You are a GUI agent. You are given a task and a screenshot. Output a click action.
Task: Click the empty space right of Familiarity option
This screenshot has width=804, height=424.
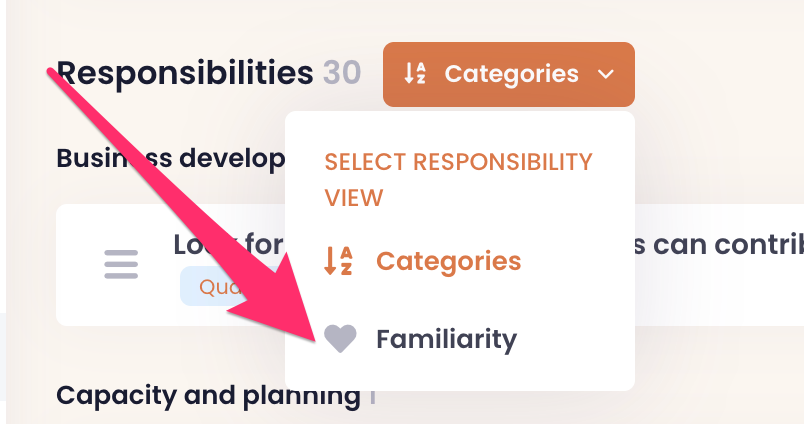(x=580, y=340)
